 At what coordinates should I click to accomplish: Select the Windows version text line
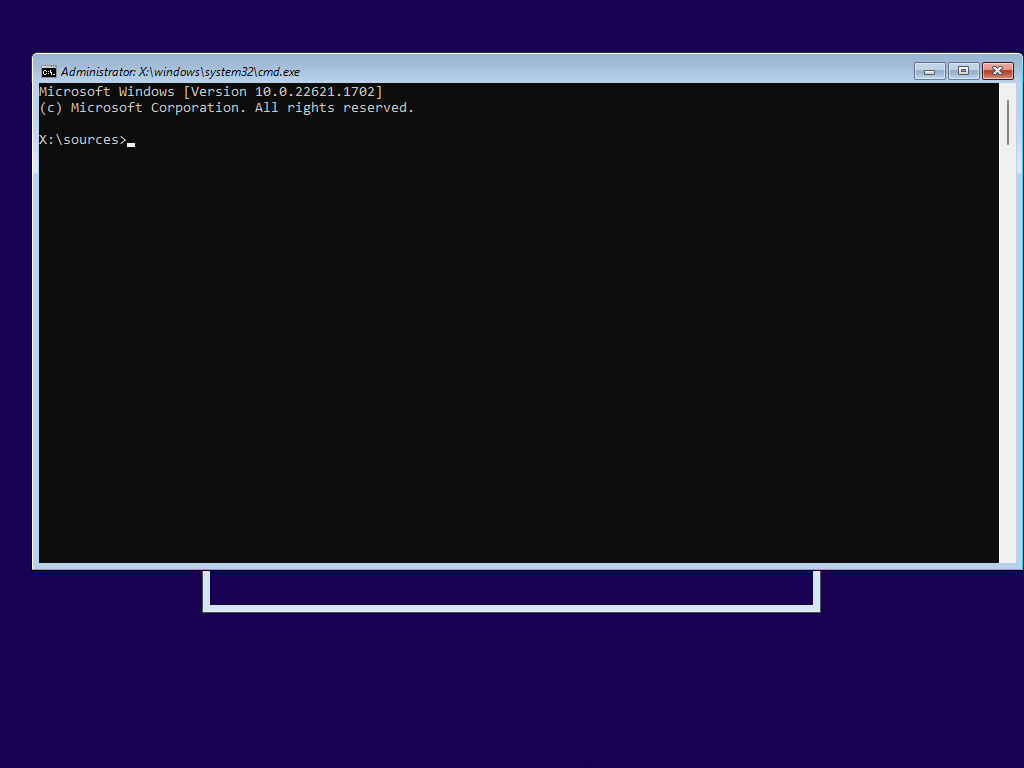pos(210,91)
